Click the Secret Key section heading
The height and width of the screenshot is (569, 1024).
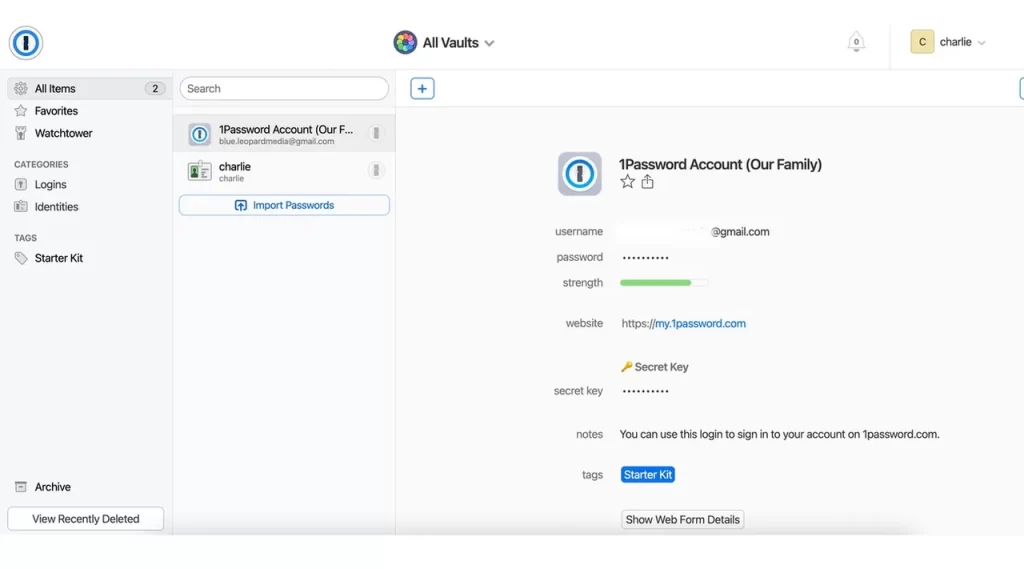pyautogui.click(x=654, y=367)
